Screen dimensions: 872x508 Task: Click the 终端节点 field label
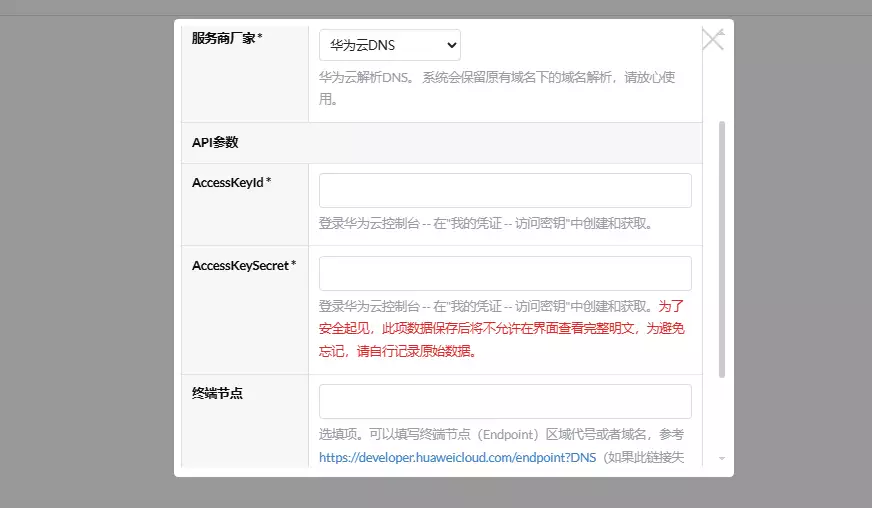[217, 393]
